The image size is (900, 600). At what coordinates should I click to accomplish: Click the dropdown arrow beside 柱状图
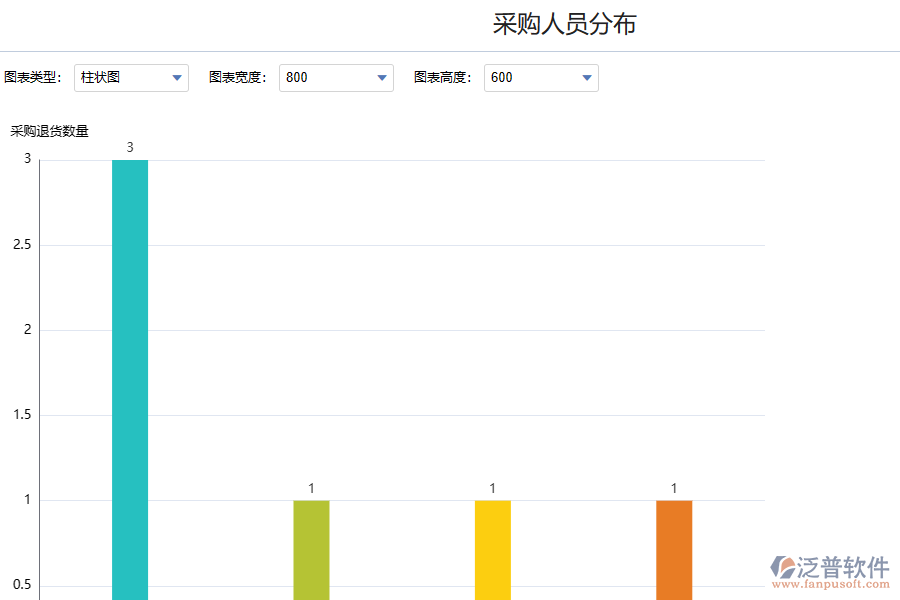177,77
